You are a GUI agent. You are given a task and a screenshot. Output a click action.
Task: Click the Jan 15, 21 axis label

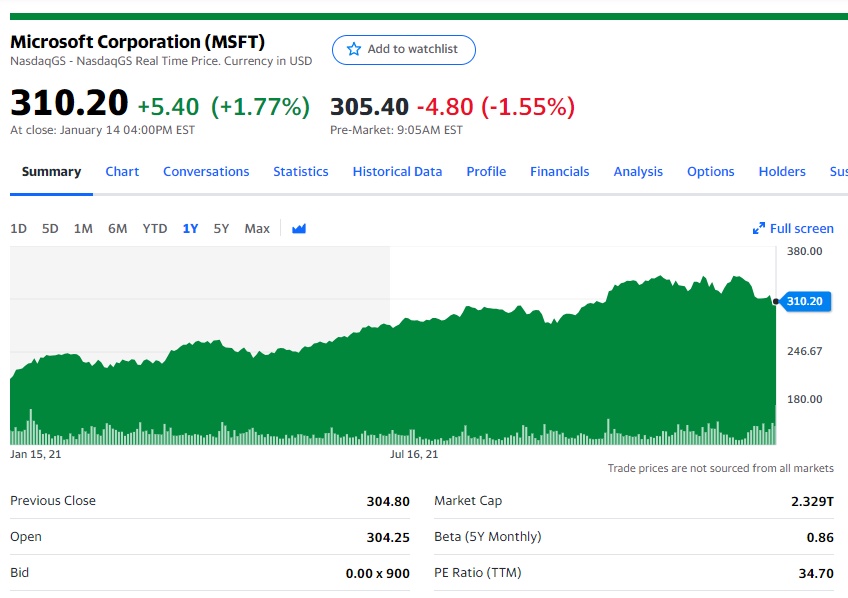(x=36, y=454)
